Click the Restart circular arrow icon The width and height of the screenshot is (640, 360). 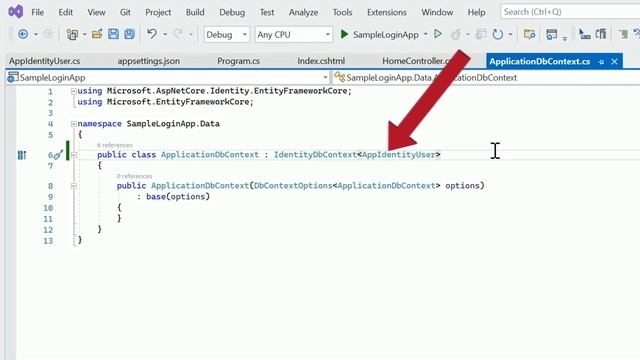pyautogui.click(x=498, y=34)
